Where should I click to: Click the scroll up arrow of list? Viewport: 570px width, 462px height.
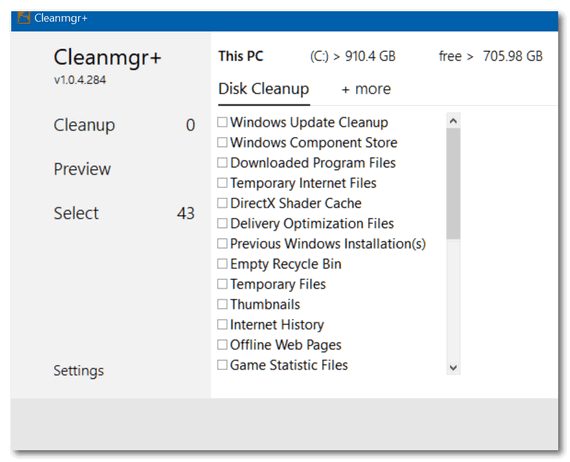click(x=453, y=121)
